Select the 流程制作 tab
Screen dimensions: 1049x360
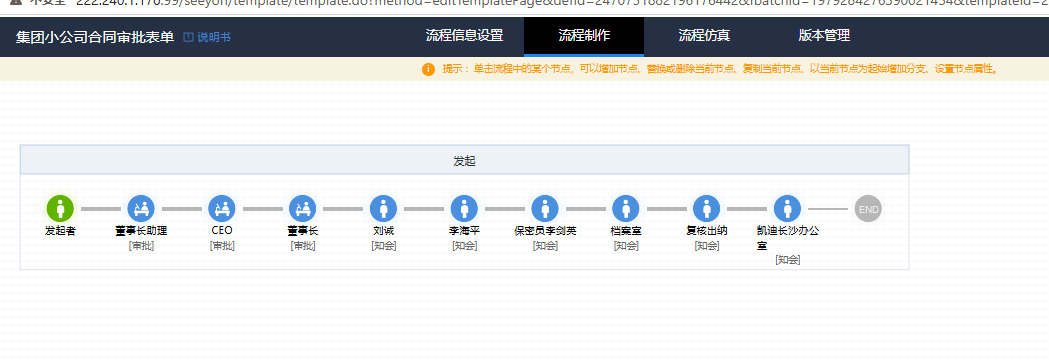click(584, 36)
